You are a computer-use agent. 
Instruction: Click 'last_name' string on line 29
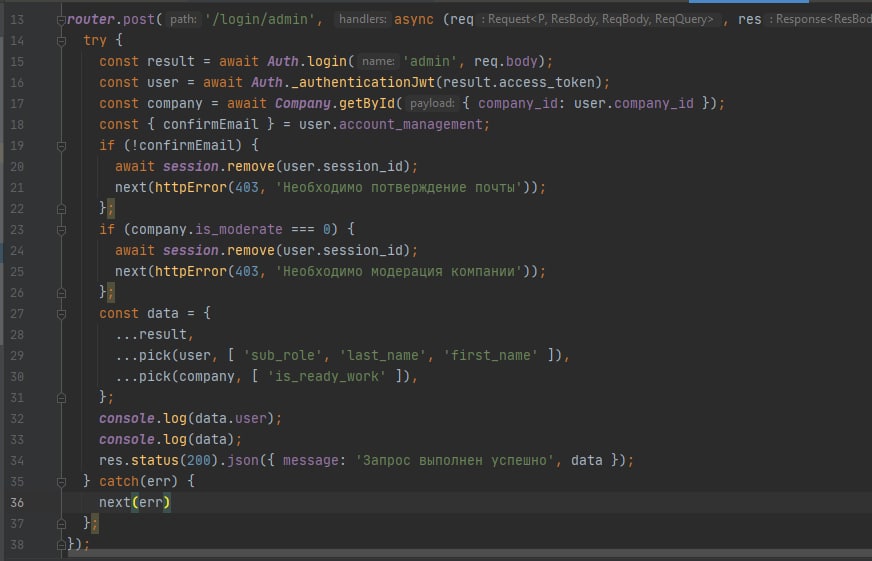pyautogui.click(x=383, y=355)
